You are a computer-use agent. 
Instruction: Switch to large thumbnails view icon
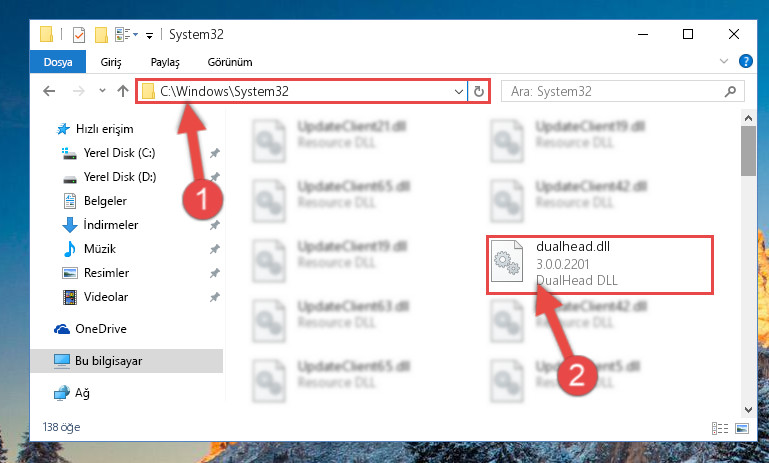pyautogui.click(x=742, y=428)
